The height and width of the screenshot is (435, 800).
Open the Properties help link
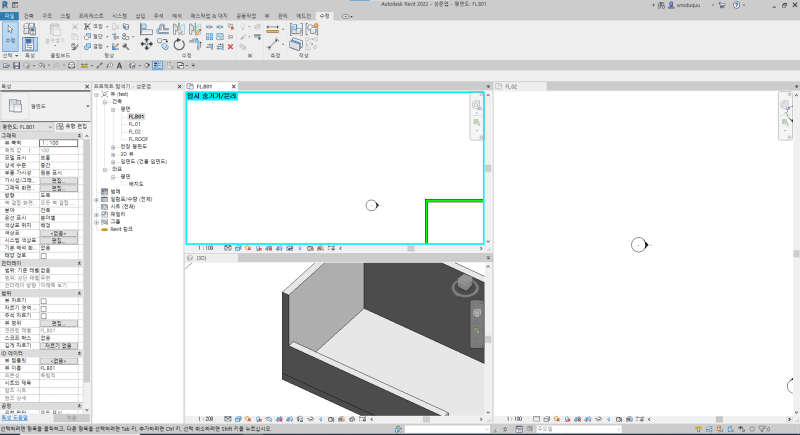(x=15, y=418)
